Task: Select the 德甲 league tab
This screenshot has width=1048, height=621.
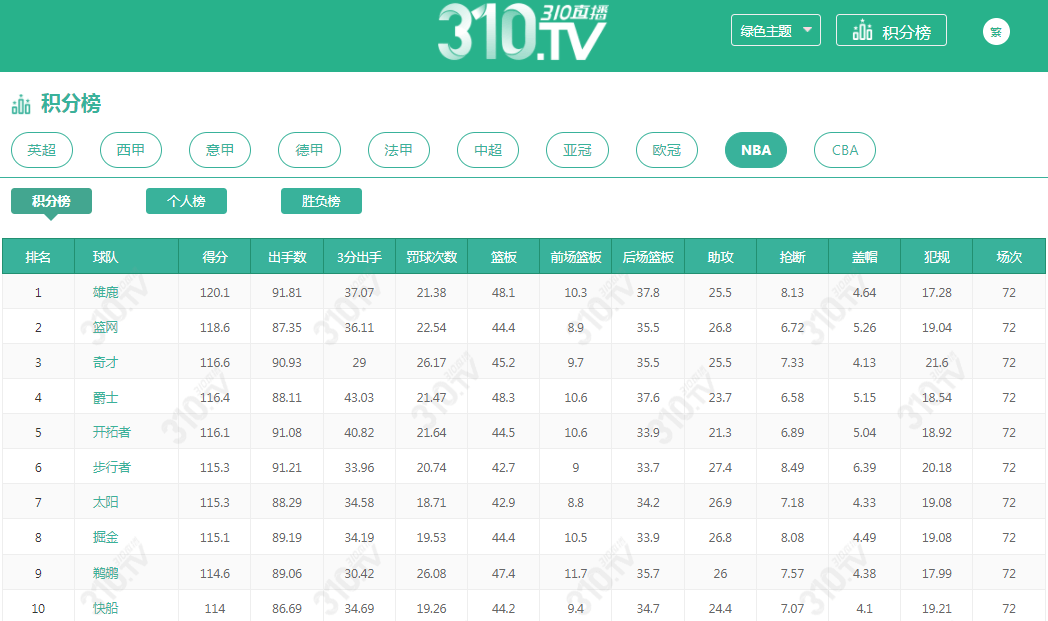Action: click(x=309, y=150)
